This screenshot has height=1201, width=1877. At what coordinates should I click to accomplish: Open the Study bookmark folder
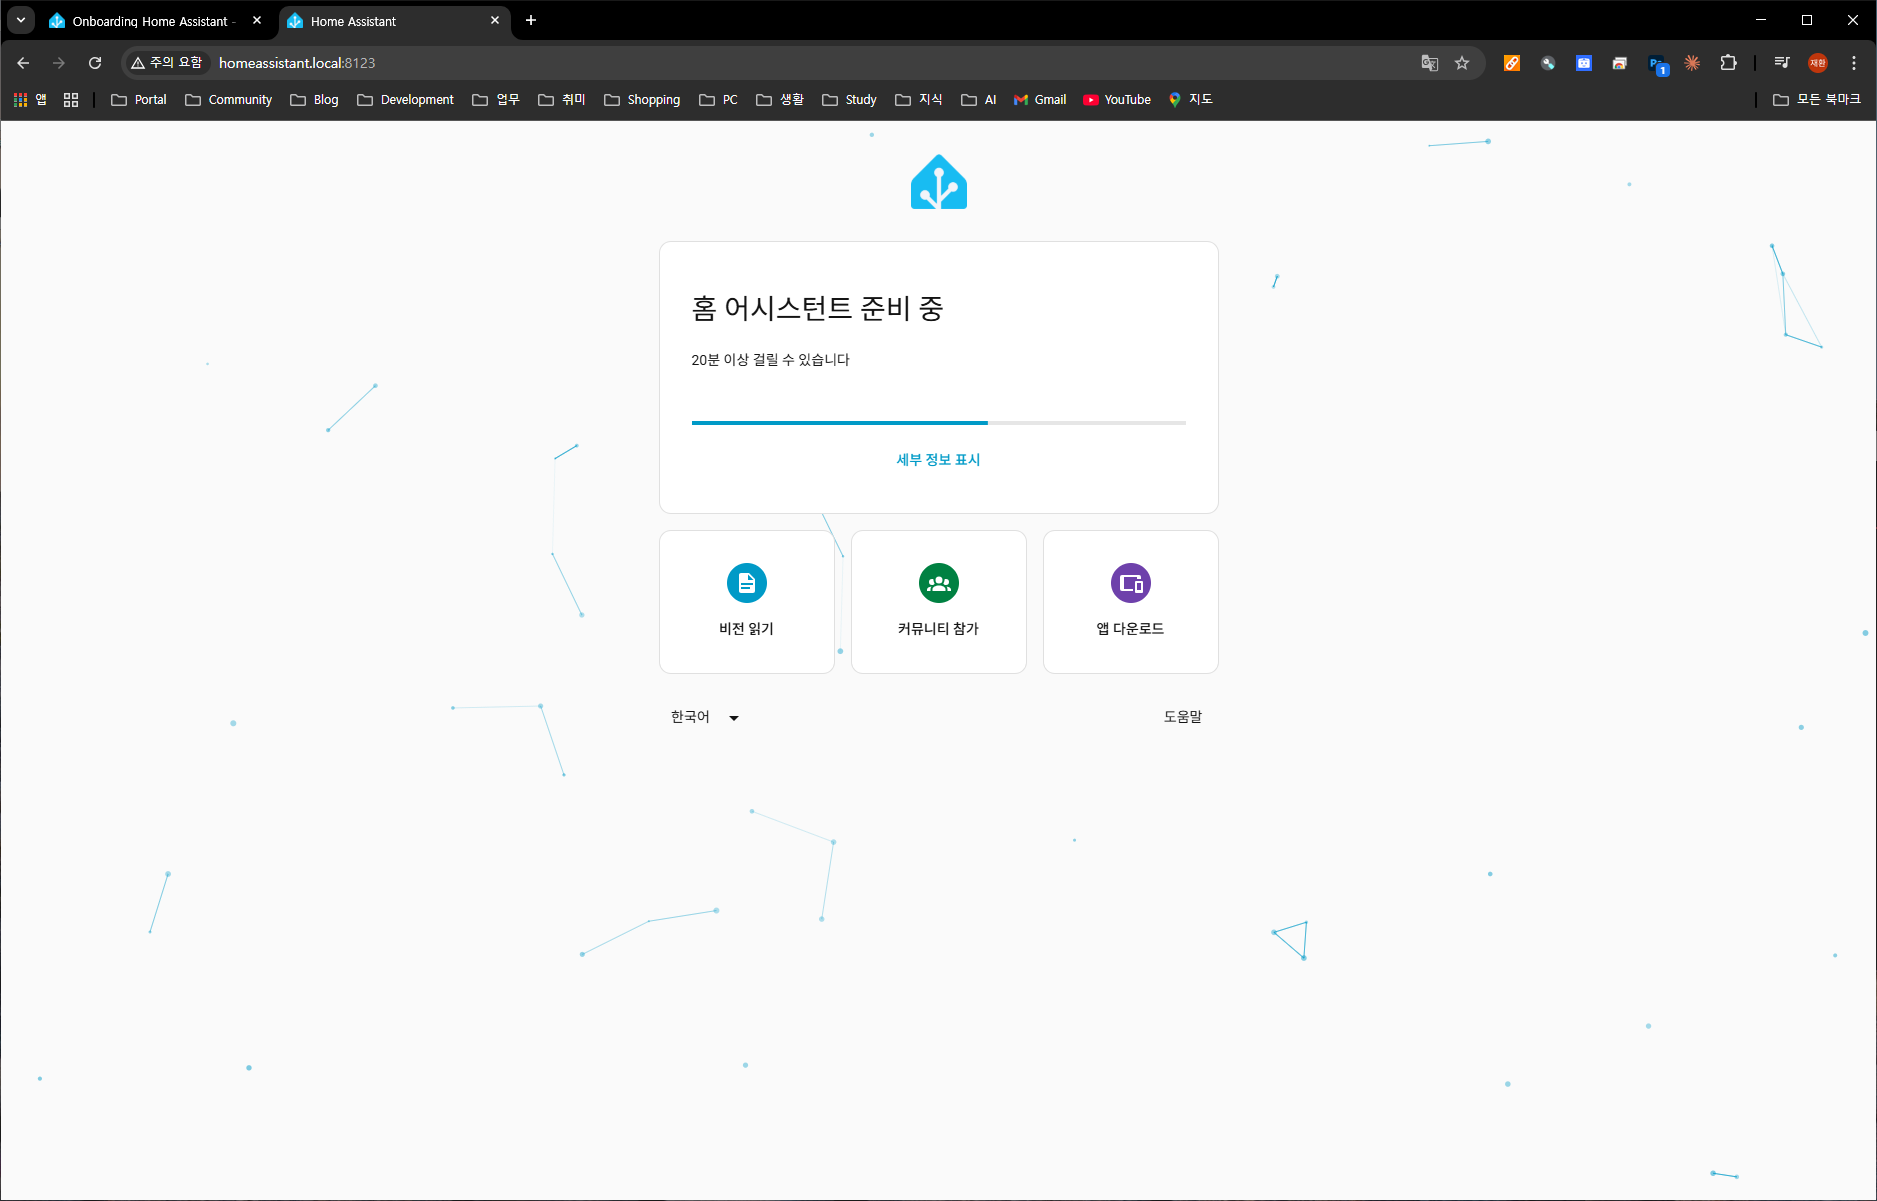[850, 100]
